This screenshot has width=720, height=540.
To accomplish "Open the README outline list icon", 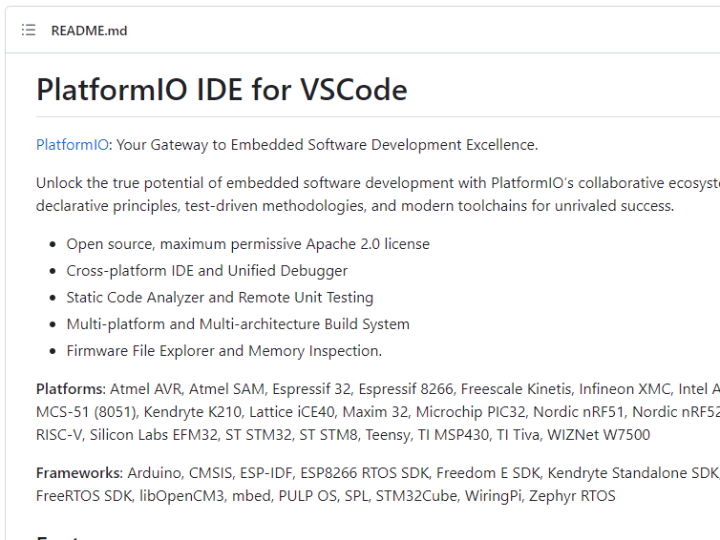I will pos(28,30).
